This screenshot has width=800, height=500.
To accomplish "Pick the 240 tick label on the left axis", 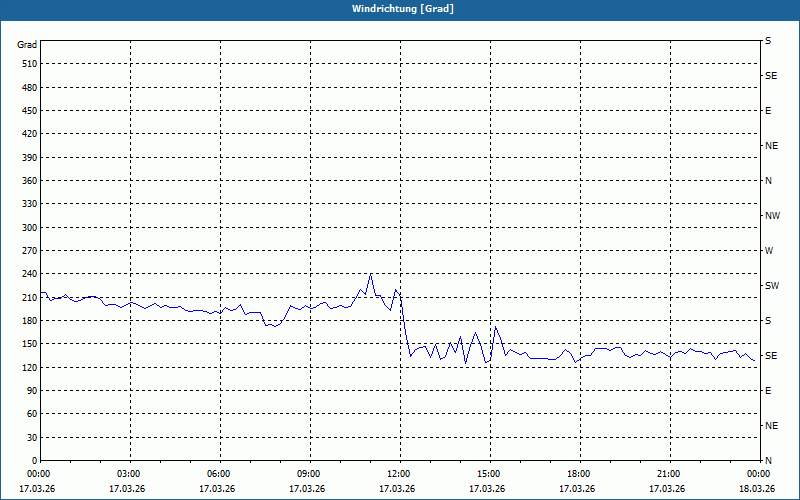I will point(27,274).
